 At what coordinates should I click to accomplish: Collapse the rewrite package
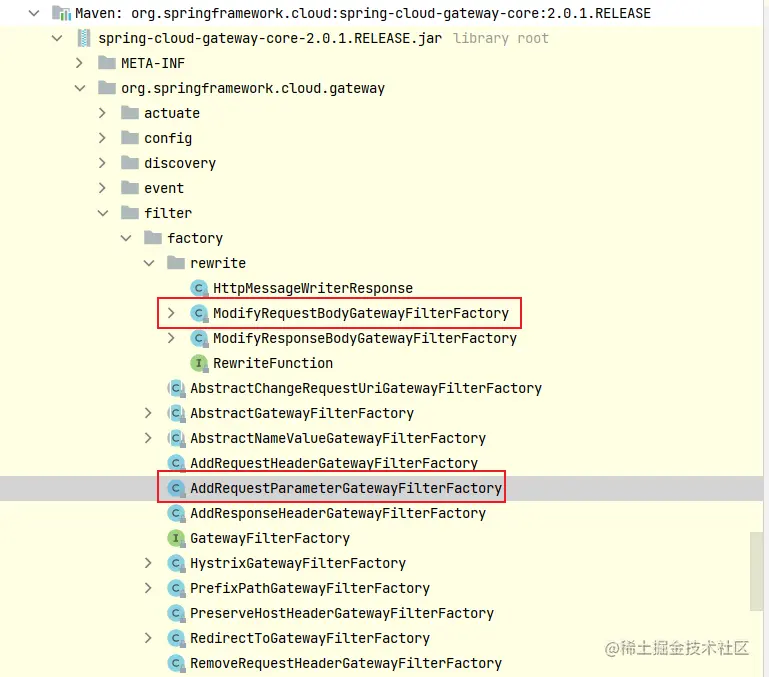tap(149, 263)
